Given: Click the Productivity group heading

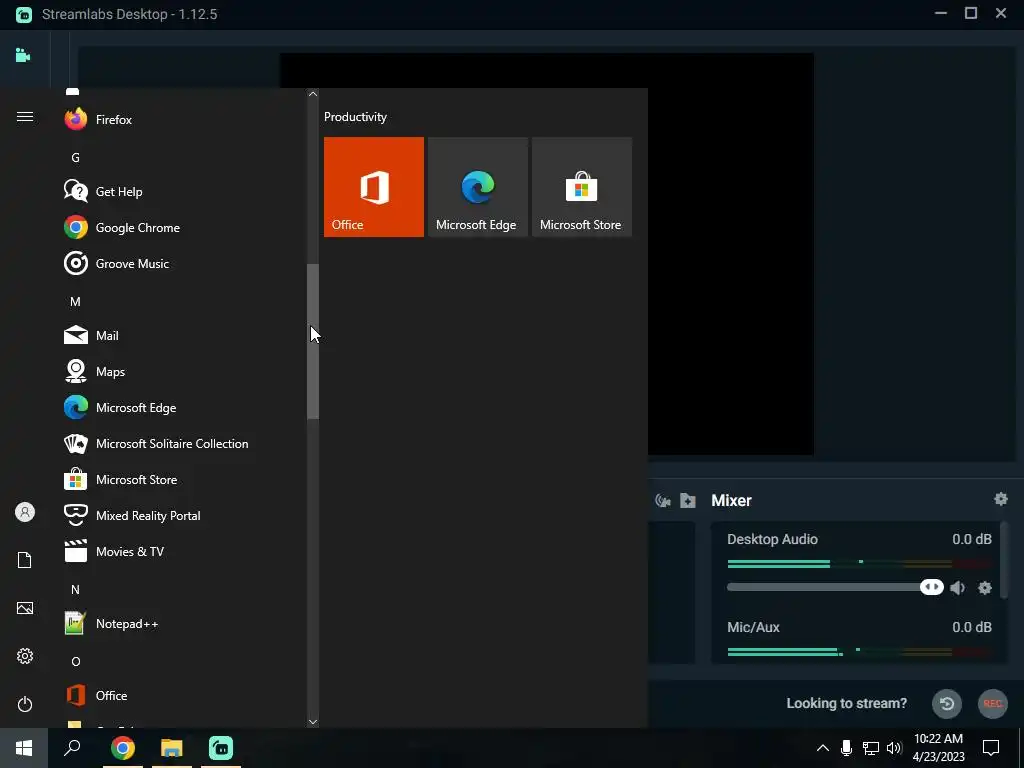Looking at the screenshot, I should (x=355, y=117).
